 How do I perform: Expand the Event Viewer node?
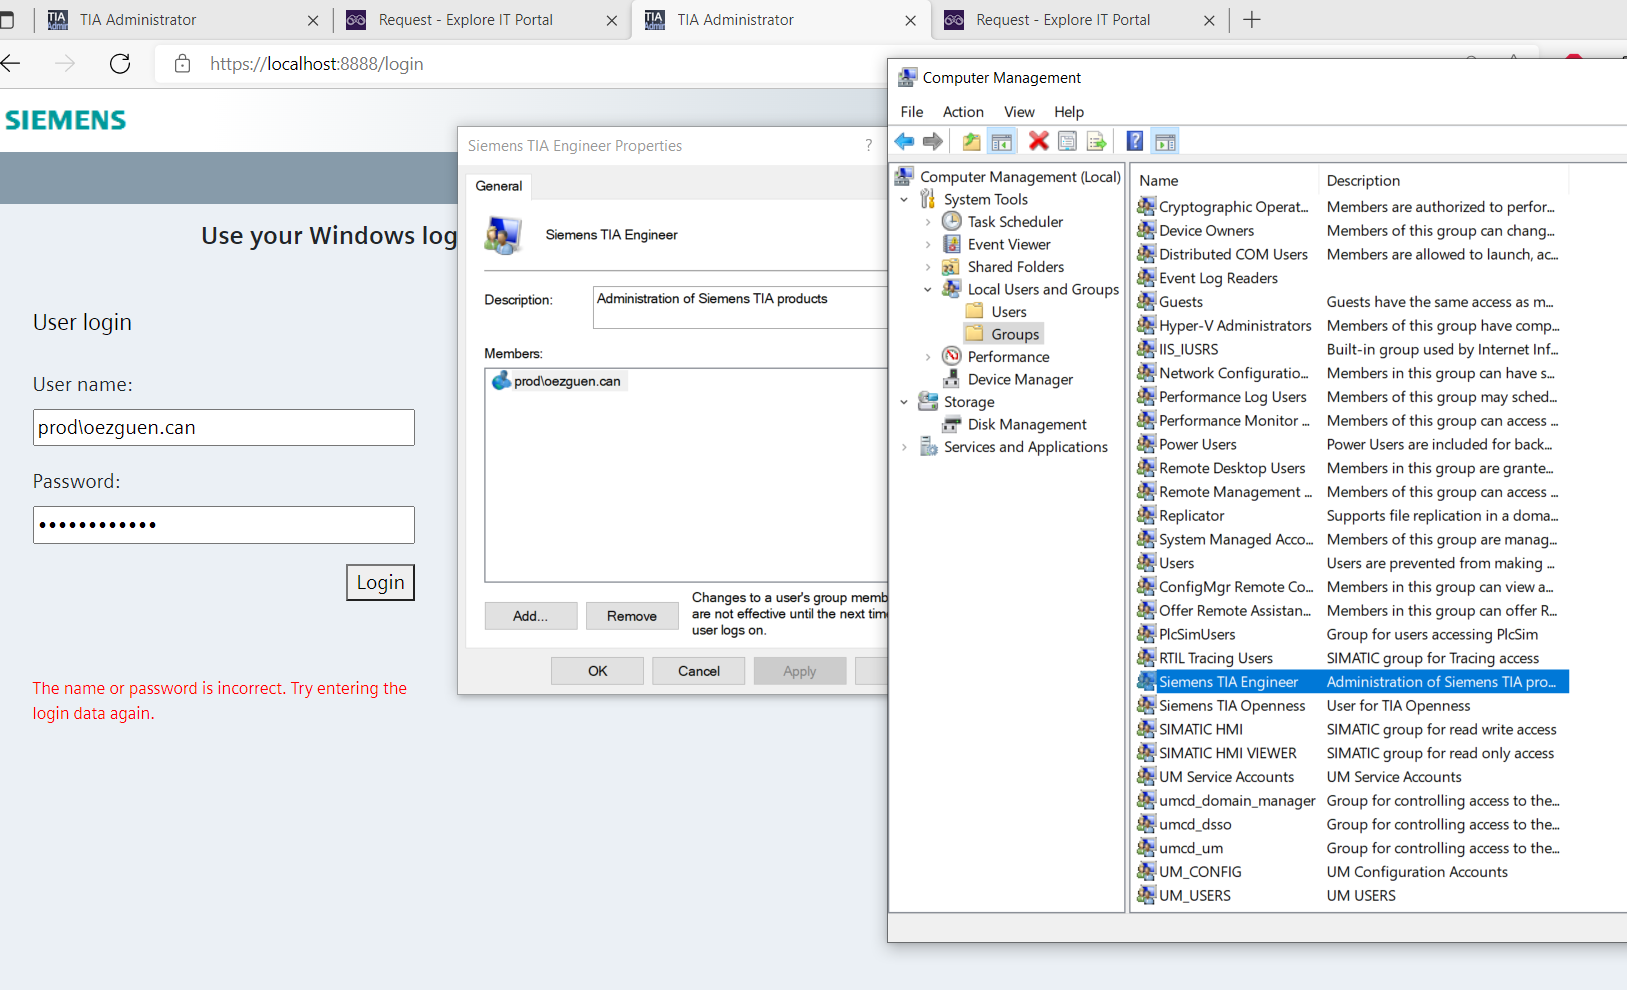click(x=928, y=244)
